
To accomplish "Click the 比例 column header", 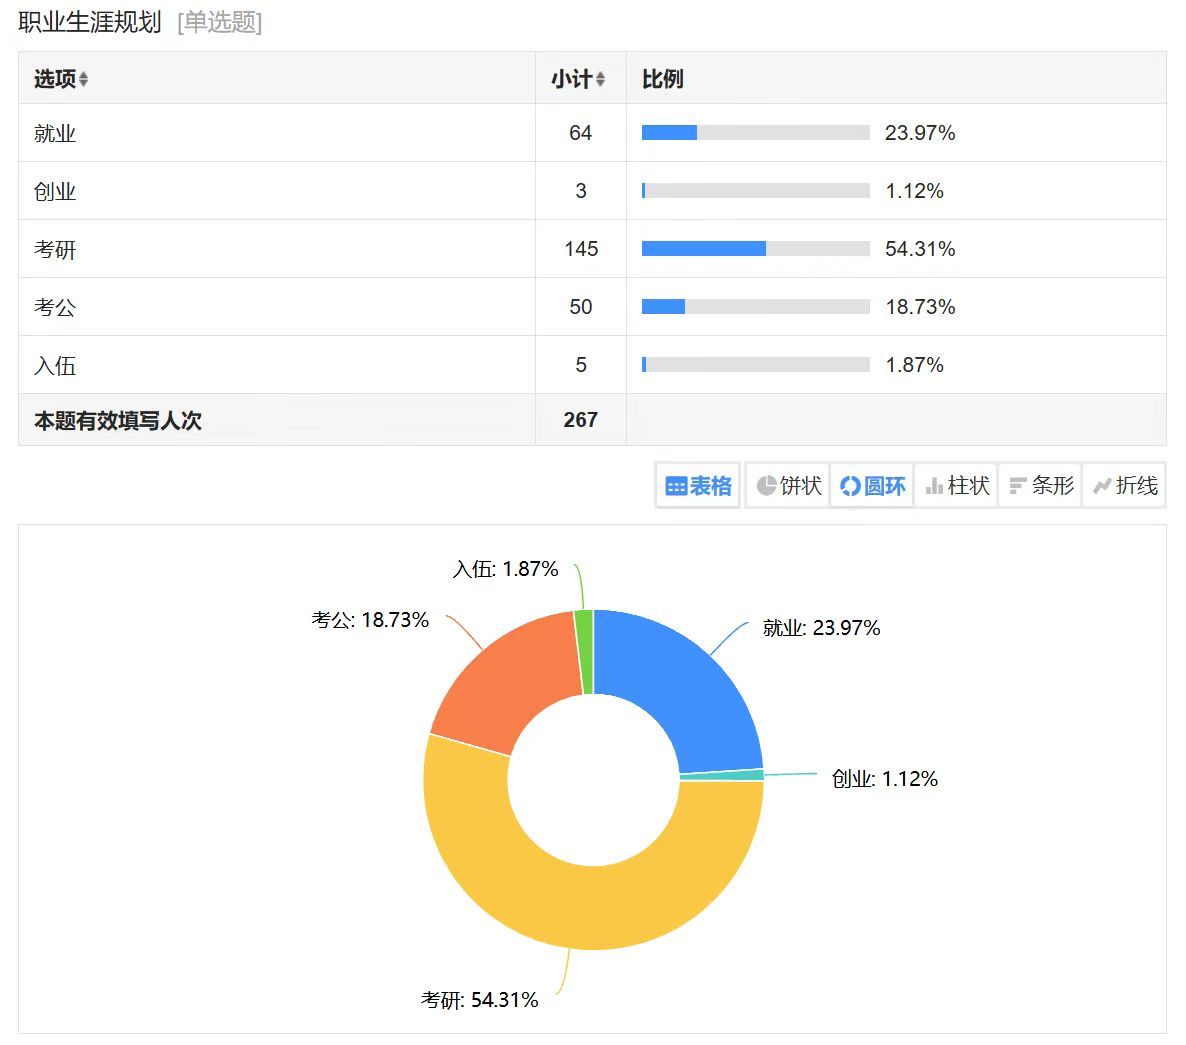I will (x=662, y=79).
